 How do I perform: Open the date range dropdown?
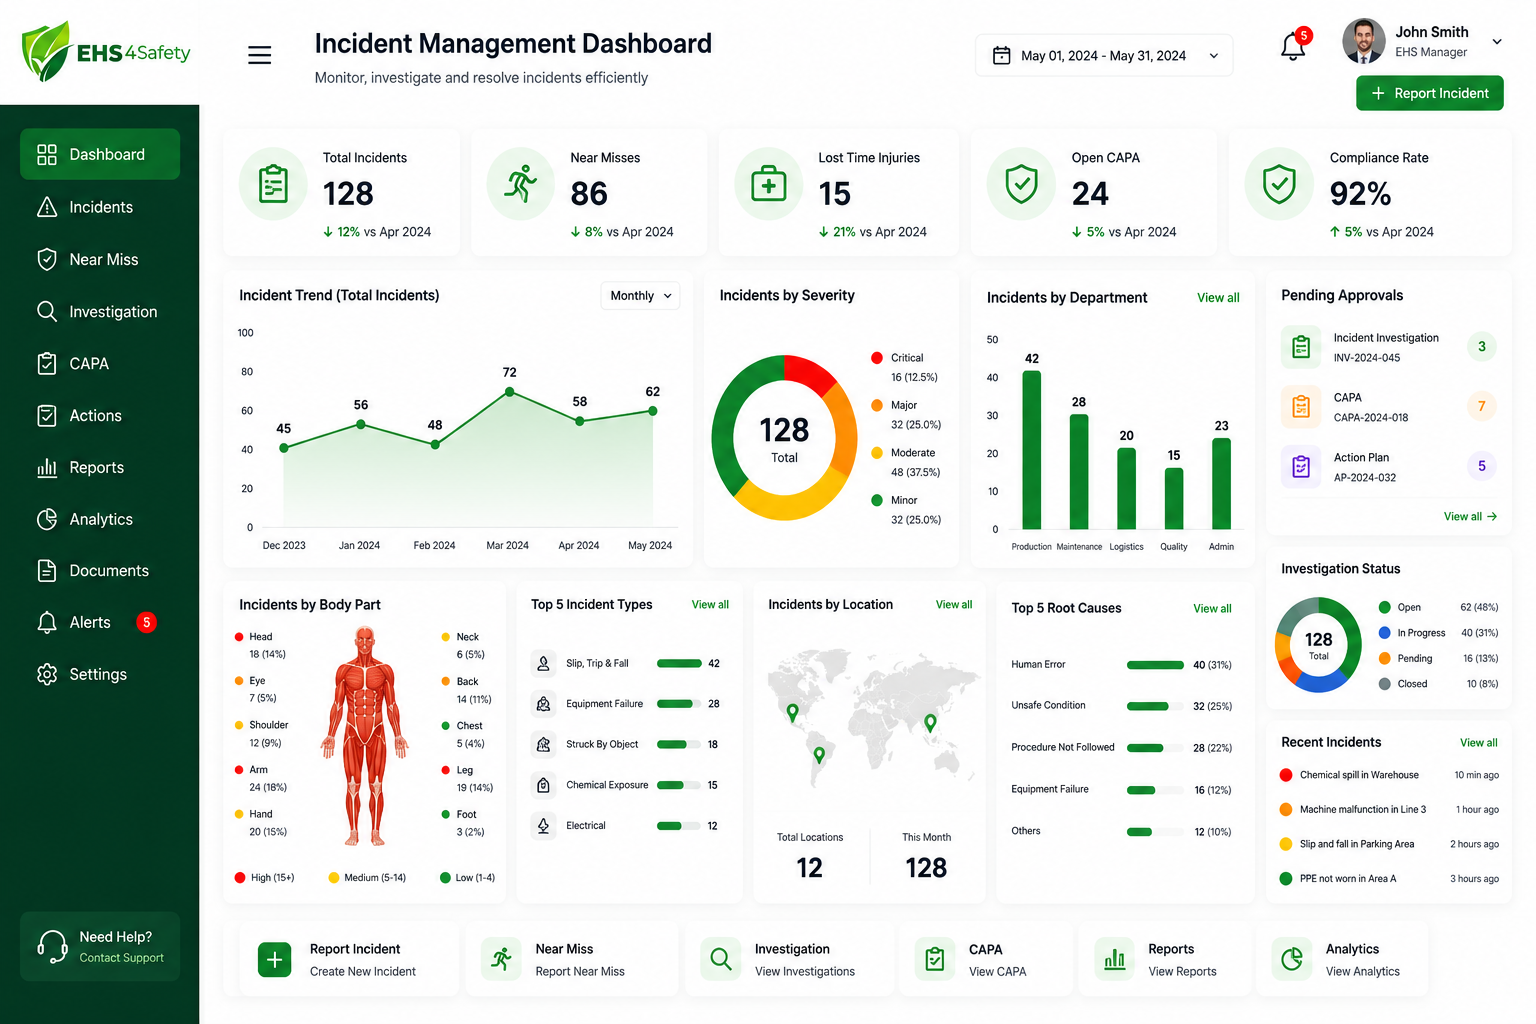(1104, 56)
